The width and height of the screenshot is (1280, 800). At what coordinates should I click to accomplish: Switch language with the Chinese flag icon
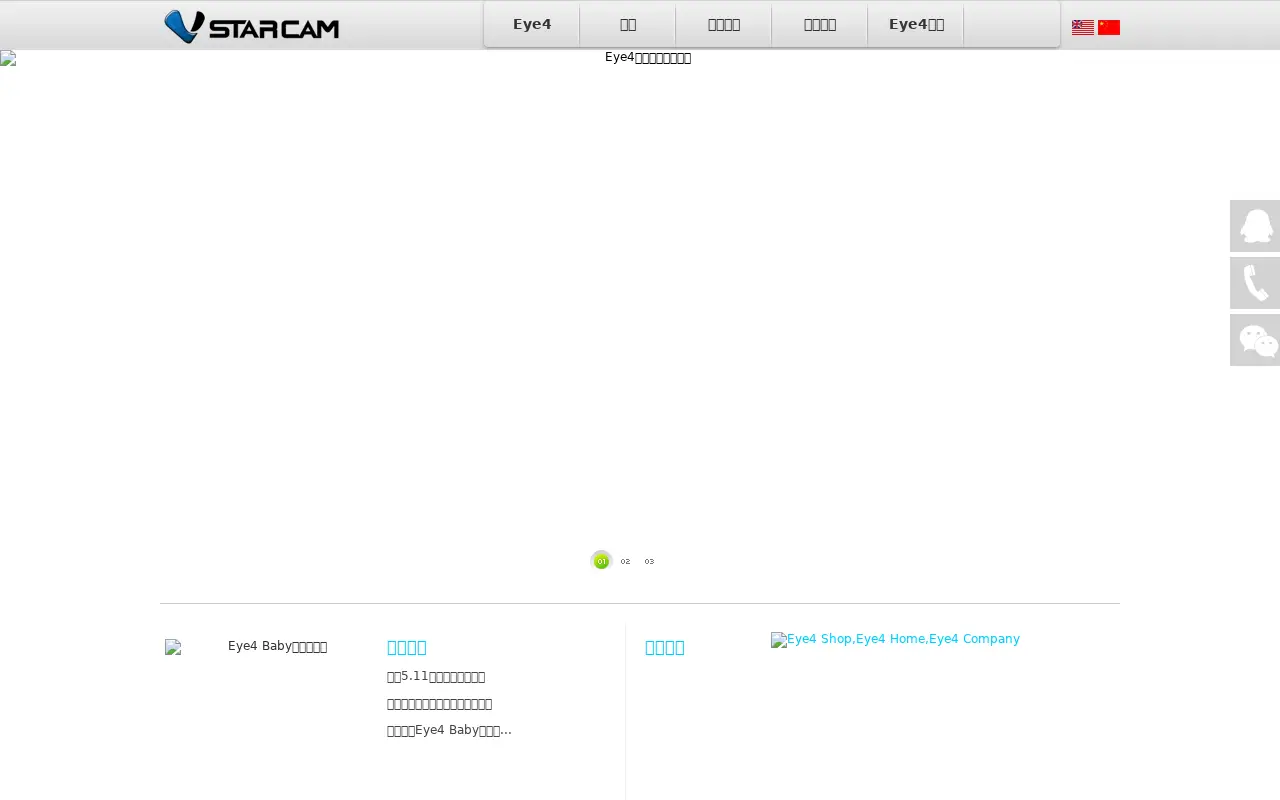tap(1109, 27)
